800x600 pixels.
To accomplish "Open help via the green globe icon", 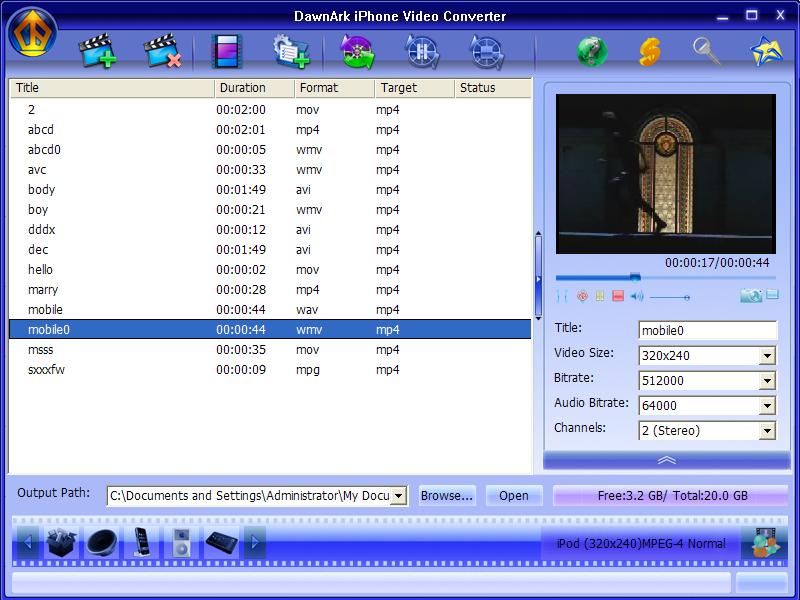I will (x=592, y=52).
